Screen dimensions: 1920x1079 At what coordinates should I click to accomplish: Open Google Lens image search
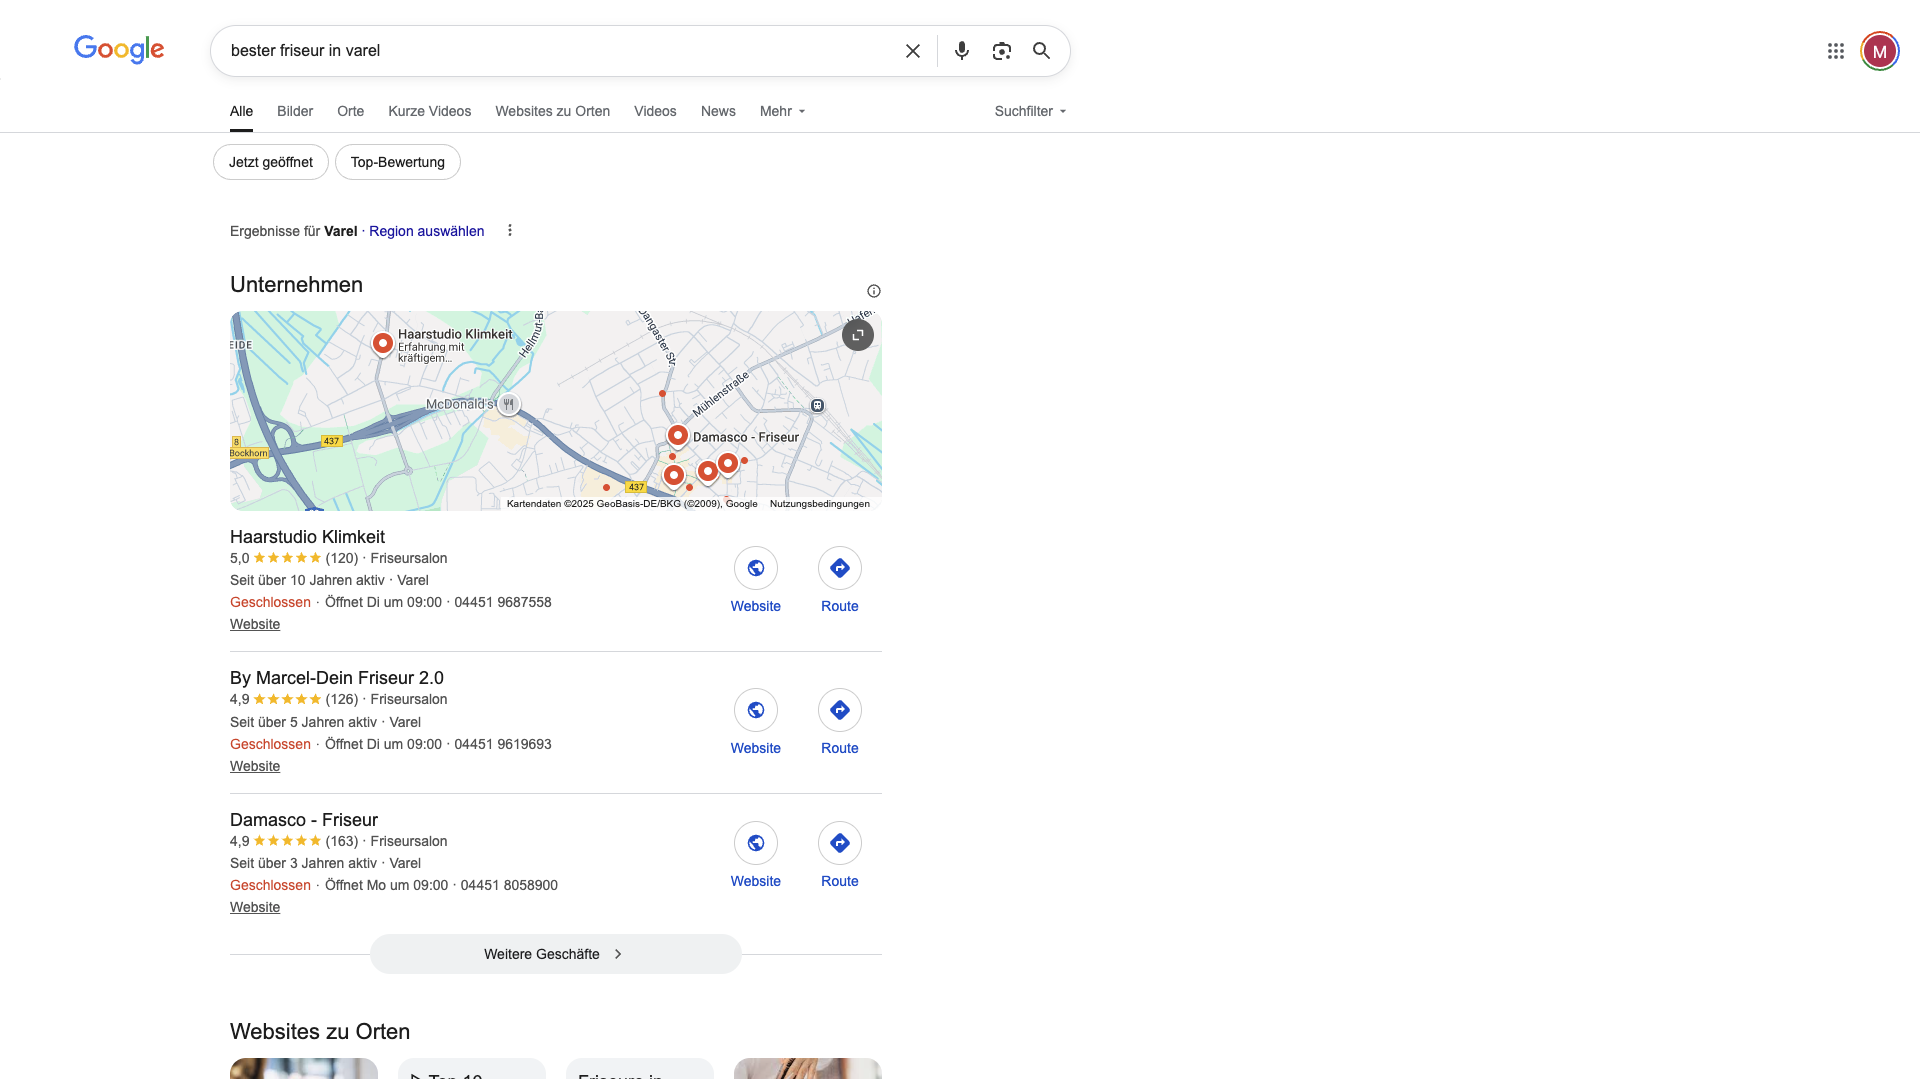[x=1002, y=50]
